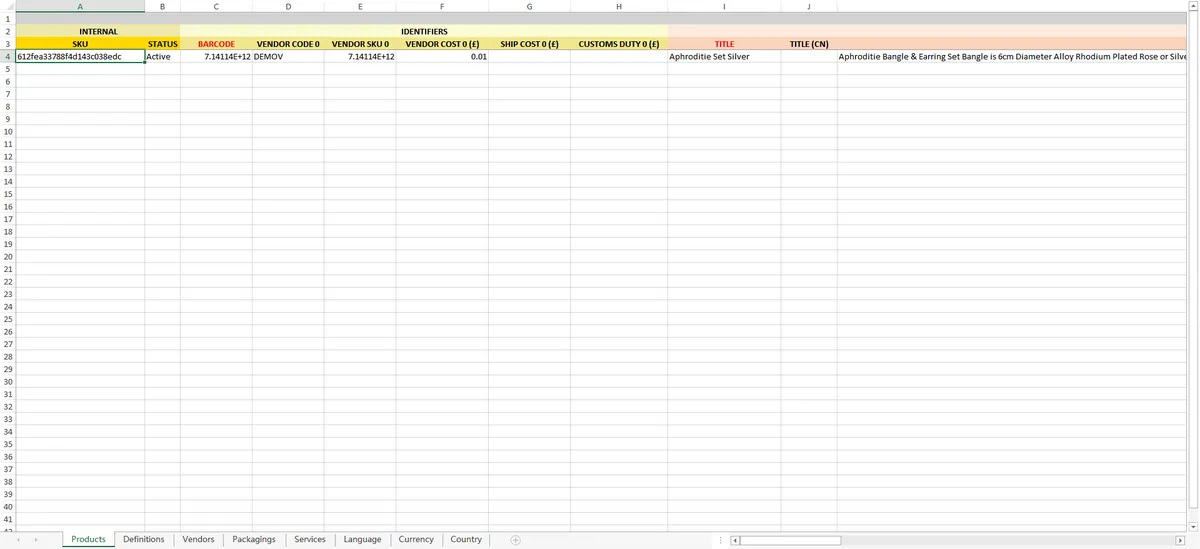Image resolution: width=1200 pixels, height=549 pixels.
Task: Switch to the Language sheet tab
Action: (362, 540)
